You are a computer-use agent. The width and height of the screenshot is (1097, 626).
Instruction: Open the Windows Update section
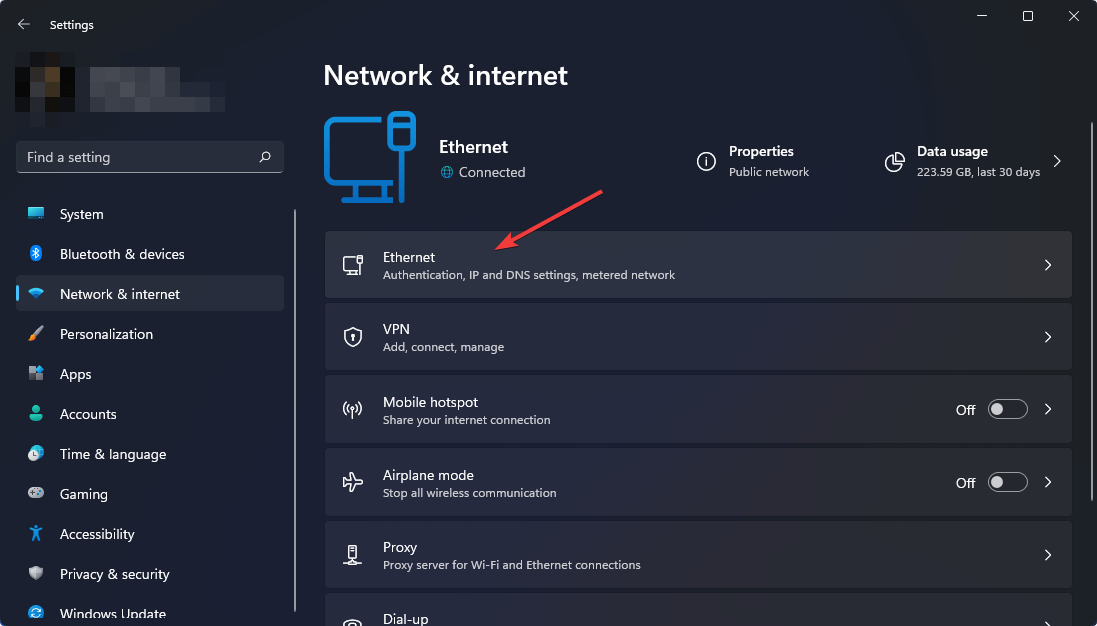113,613
